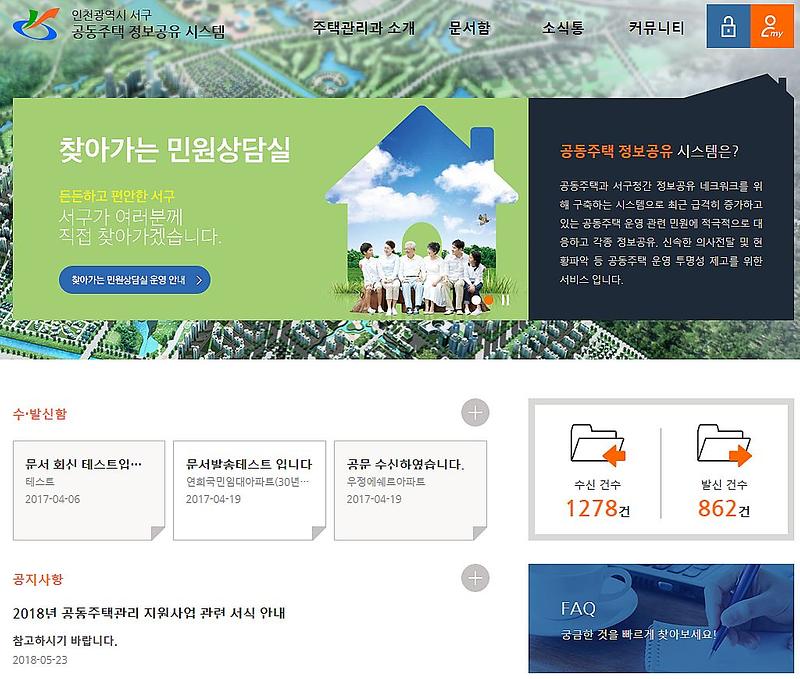Pause the banner slideshow with the II icon

tap(505, 300)
